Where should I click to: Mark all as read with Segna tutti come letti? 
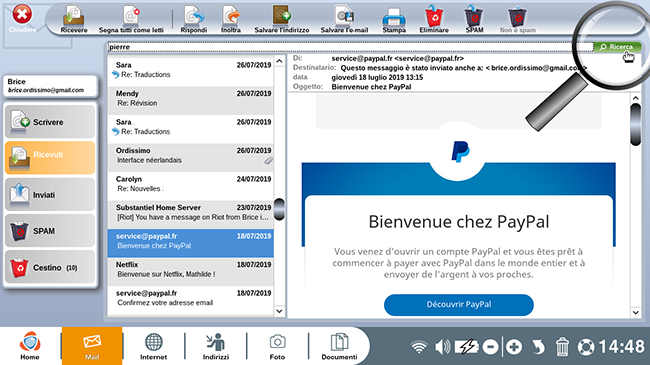coord(131,19)
